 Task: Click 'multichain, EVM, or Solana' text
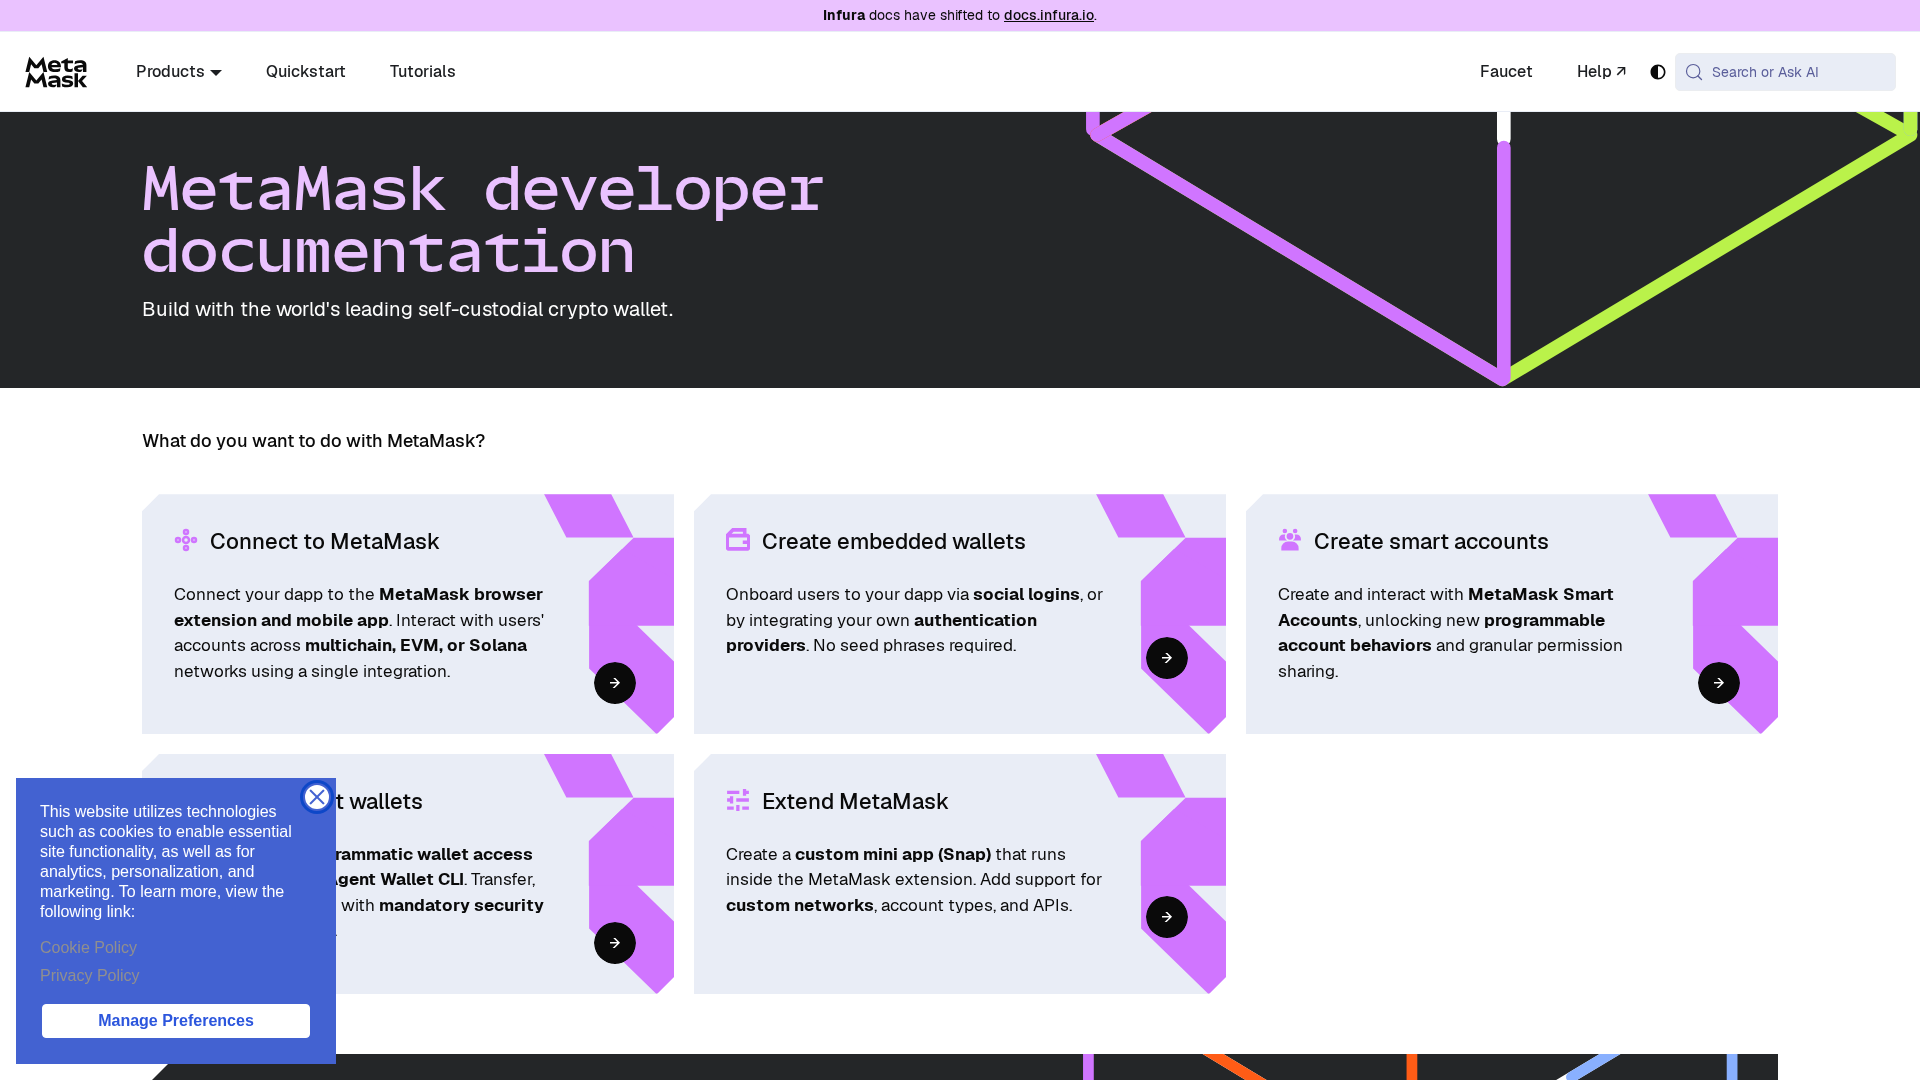click(x=416, y=645)
